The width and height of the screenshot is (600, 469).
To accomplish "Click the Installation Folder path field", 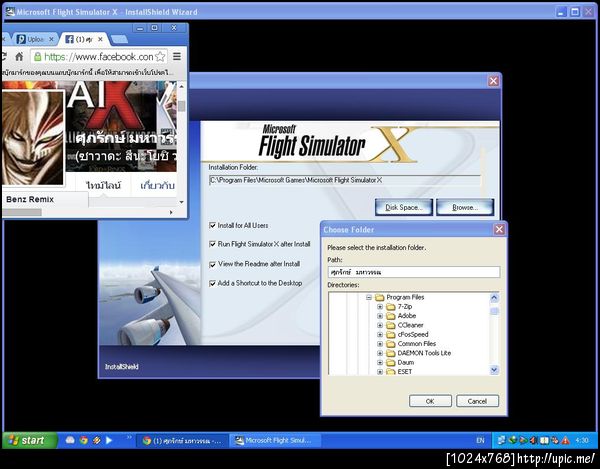I will tap(344, 180).
